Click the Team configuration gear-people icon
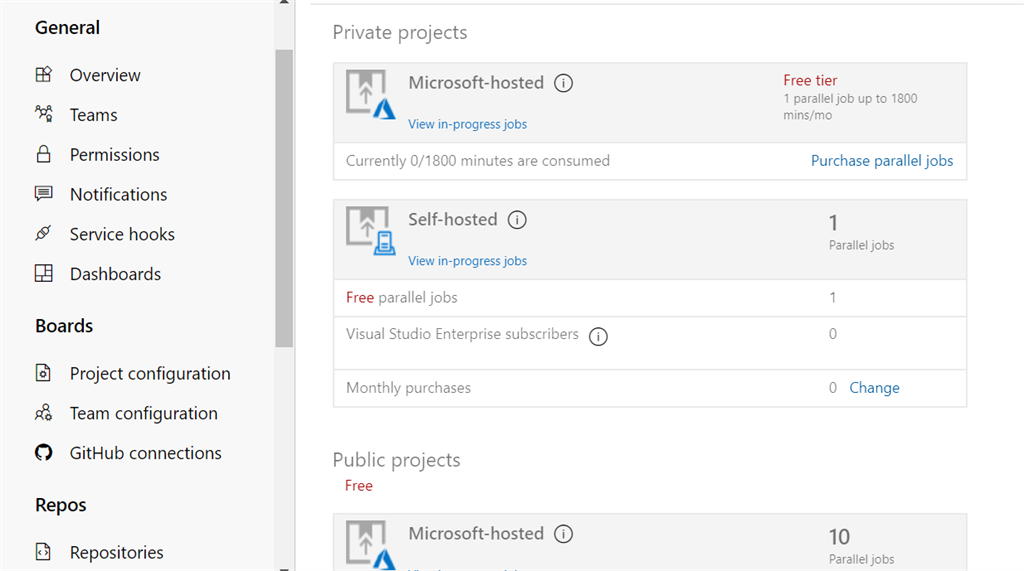This screenshot has width=1024, height=571. (x=44, y=412)
